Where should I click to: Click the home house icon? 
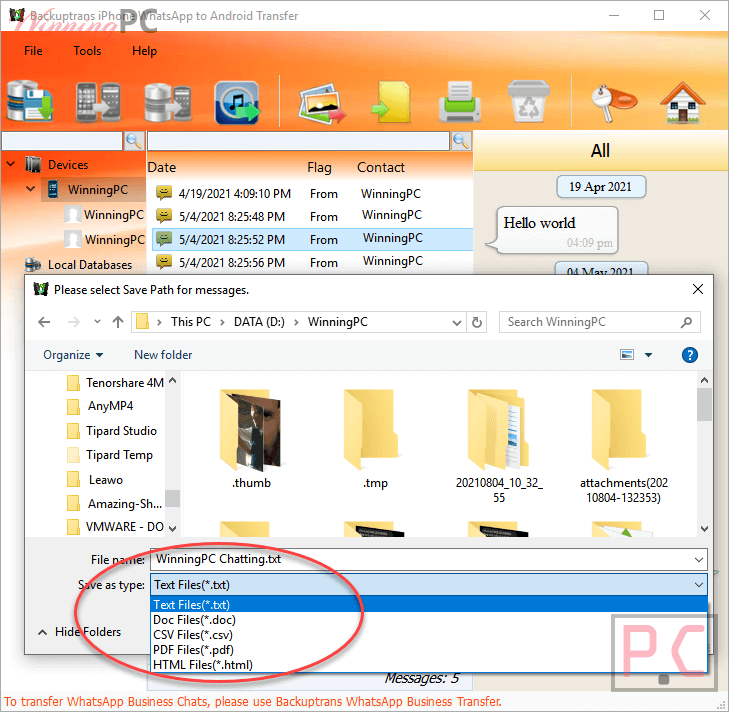(683, 102)
